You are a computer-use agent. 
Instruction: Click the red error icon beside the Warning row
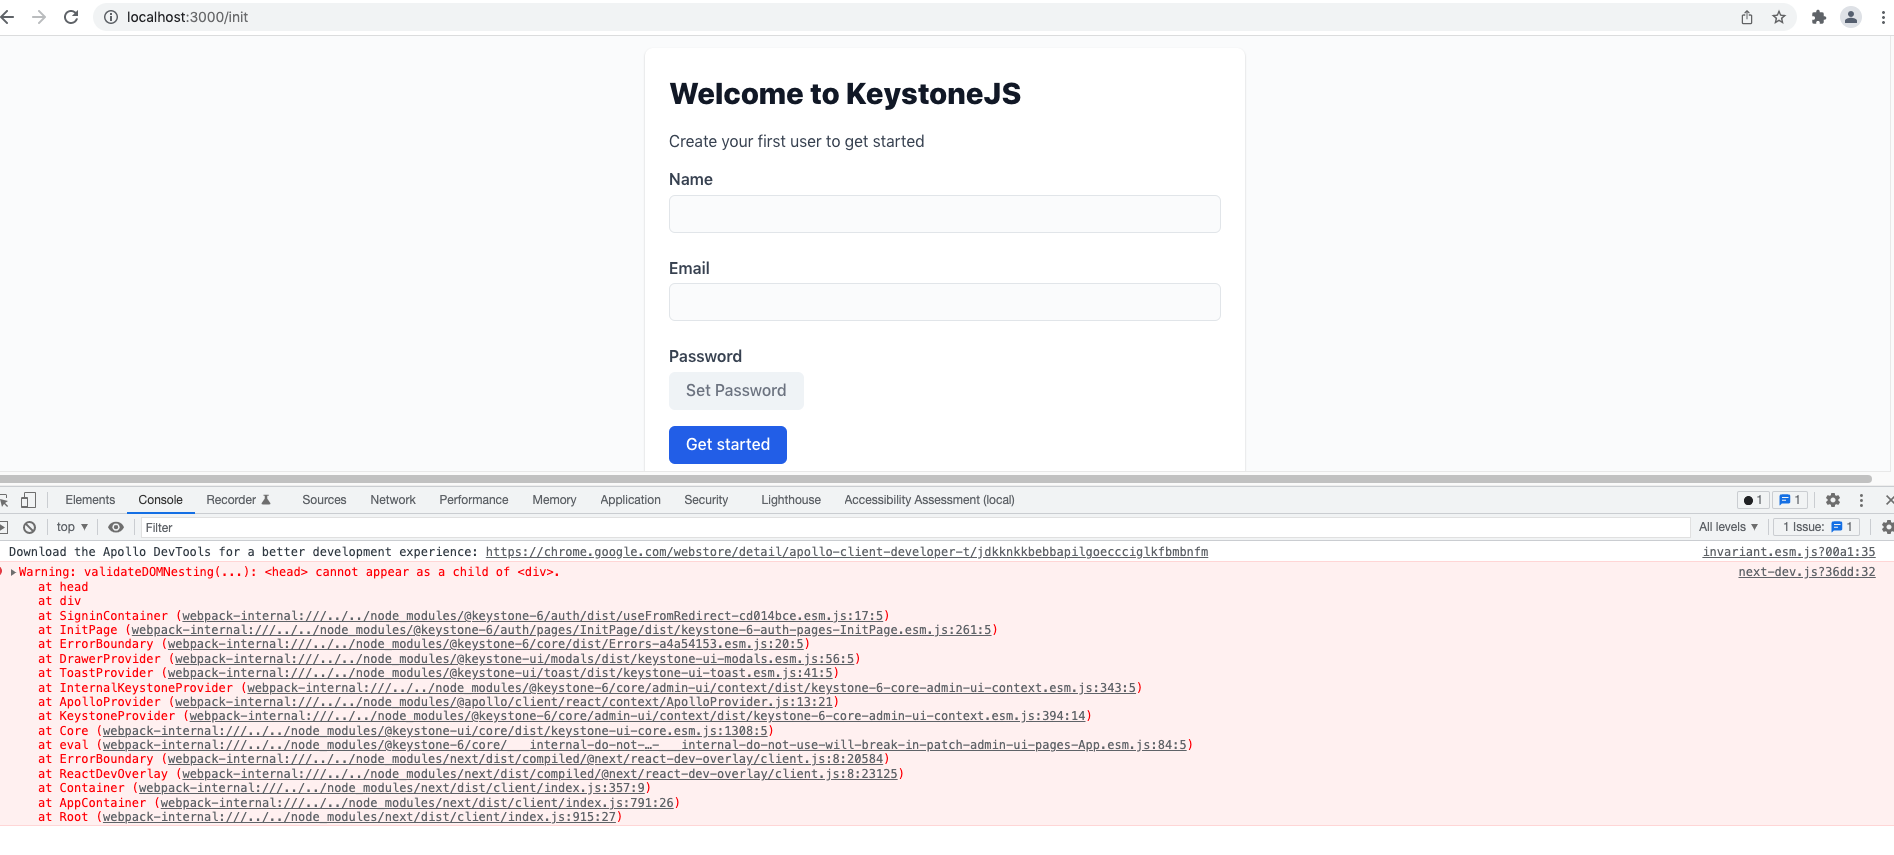pyautogui.click(x=2, y=572)
